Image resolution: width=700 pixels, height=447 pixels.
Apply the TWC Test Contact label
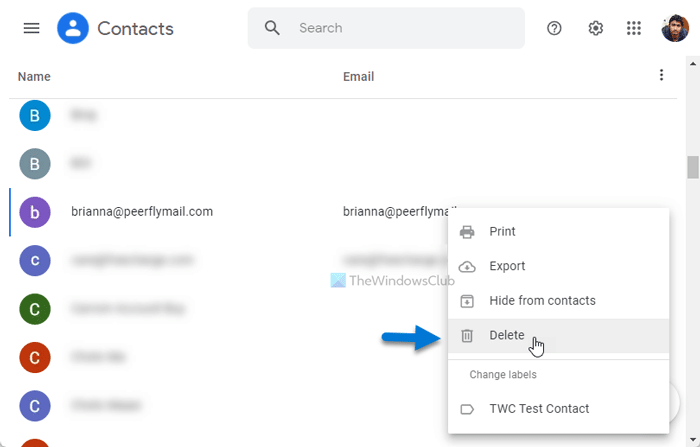coord(539,408)
